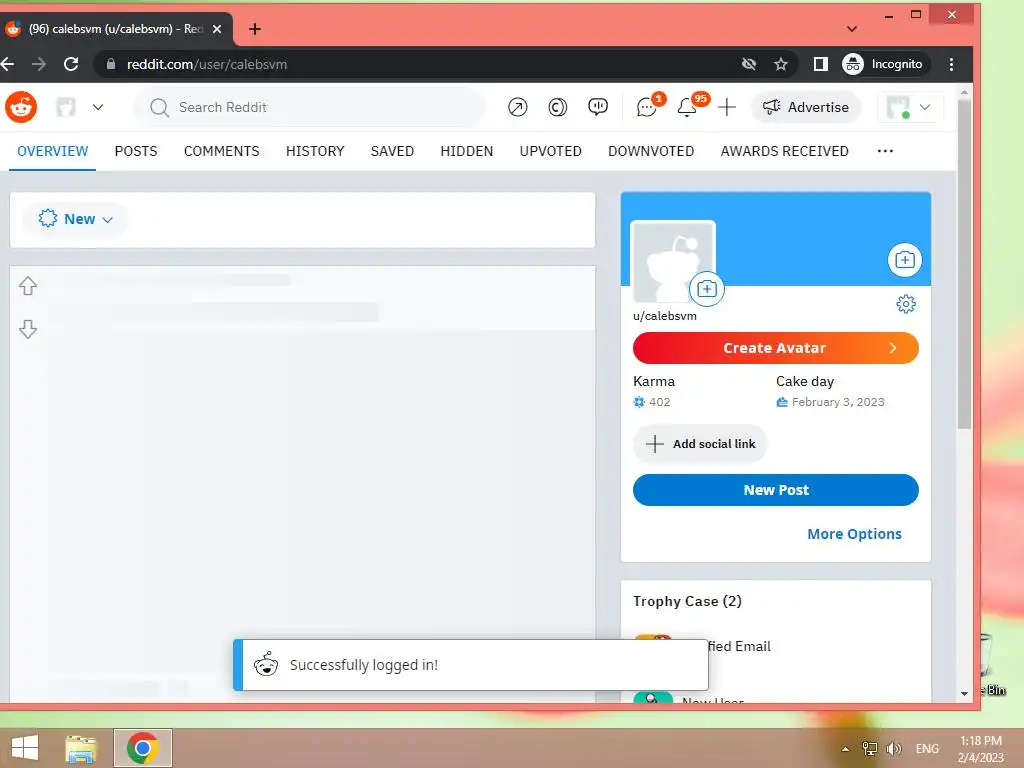
Task: Click the Karma value 402
Action: click(x=660, y=402)
